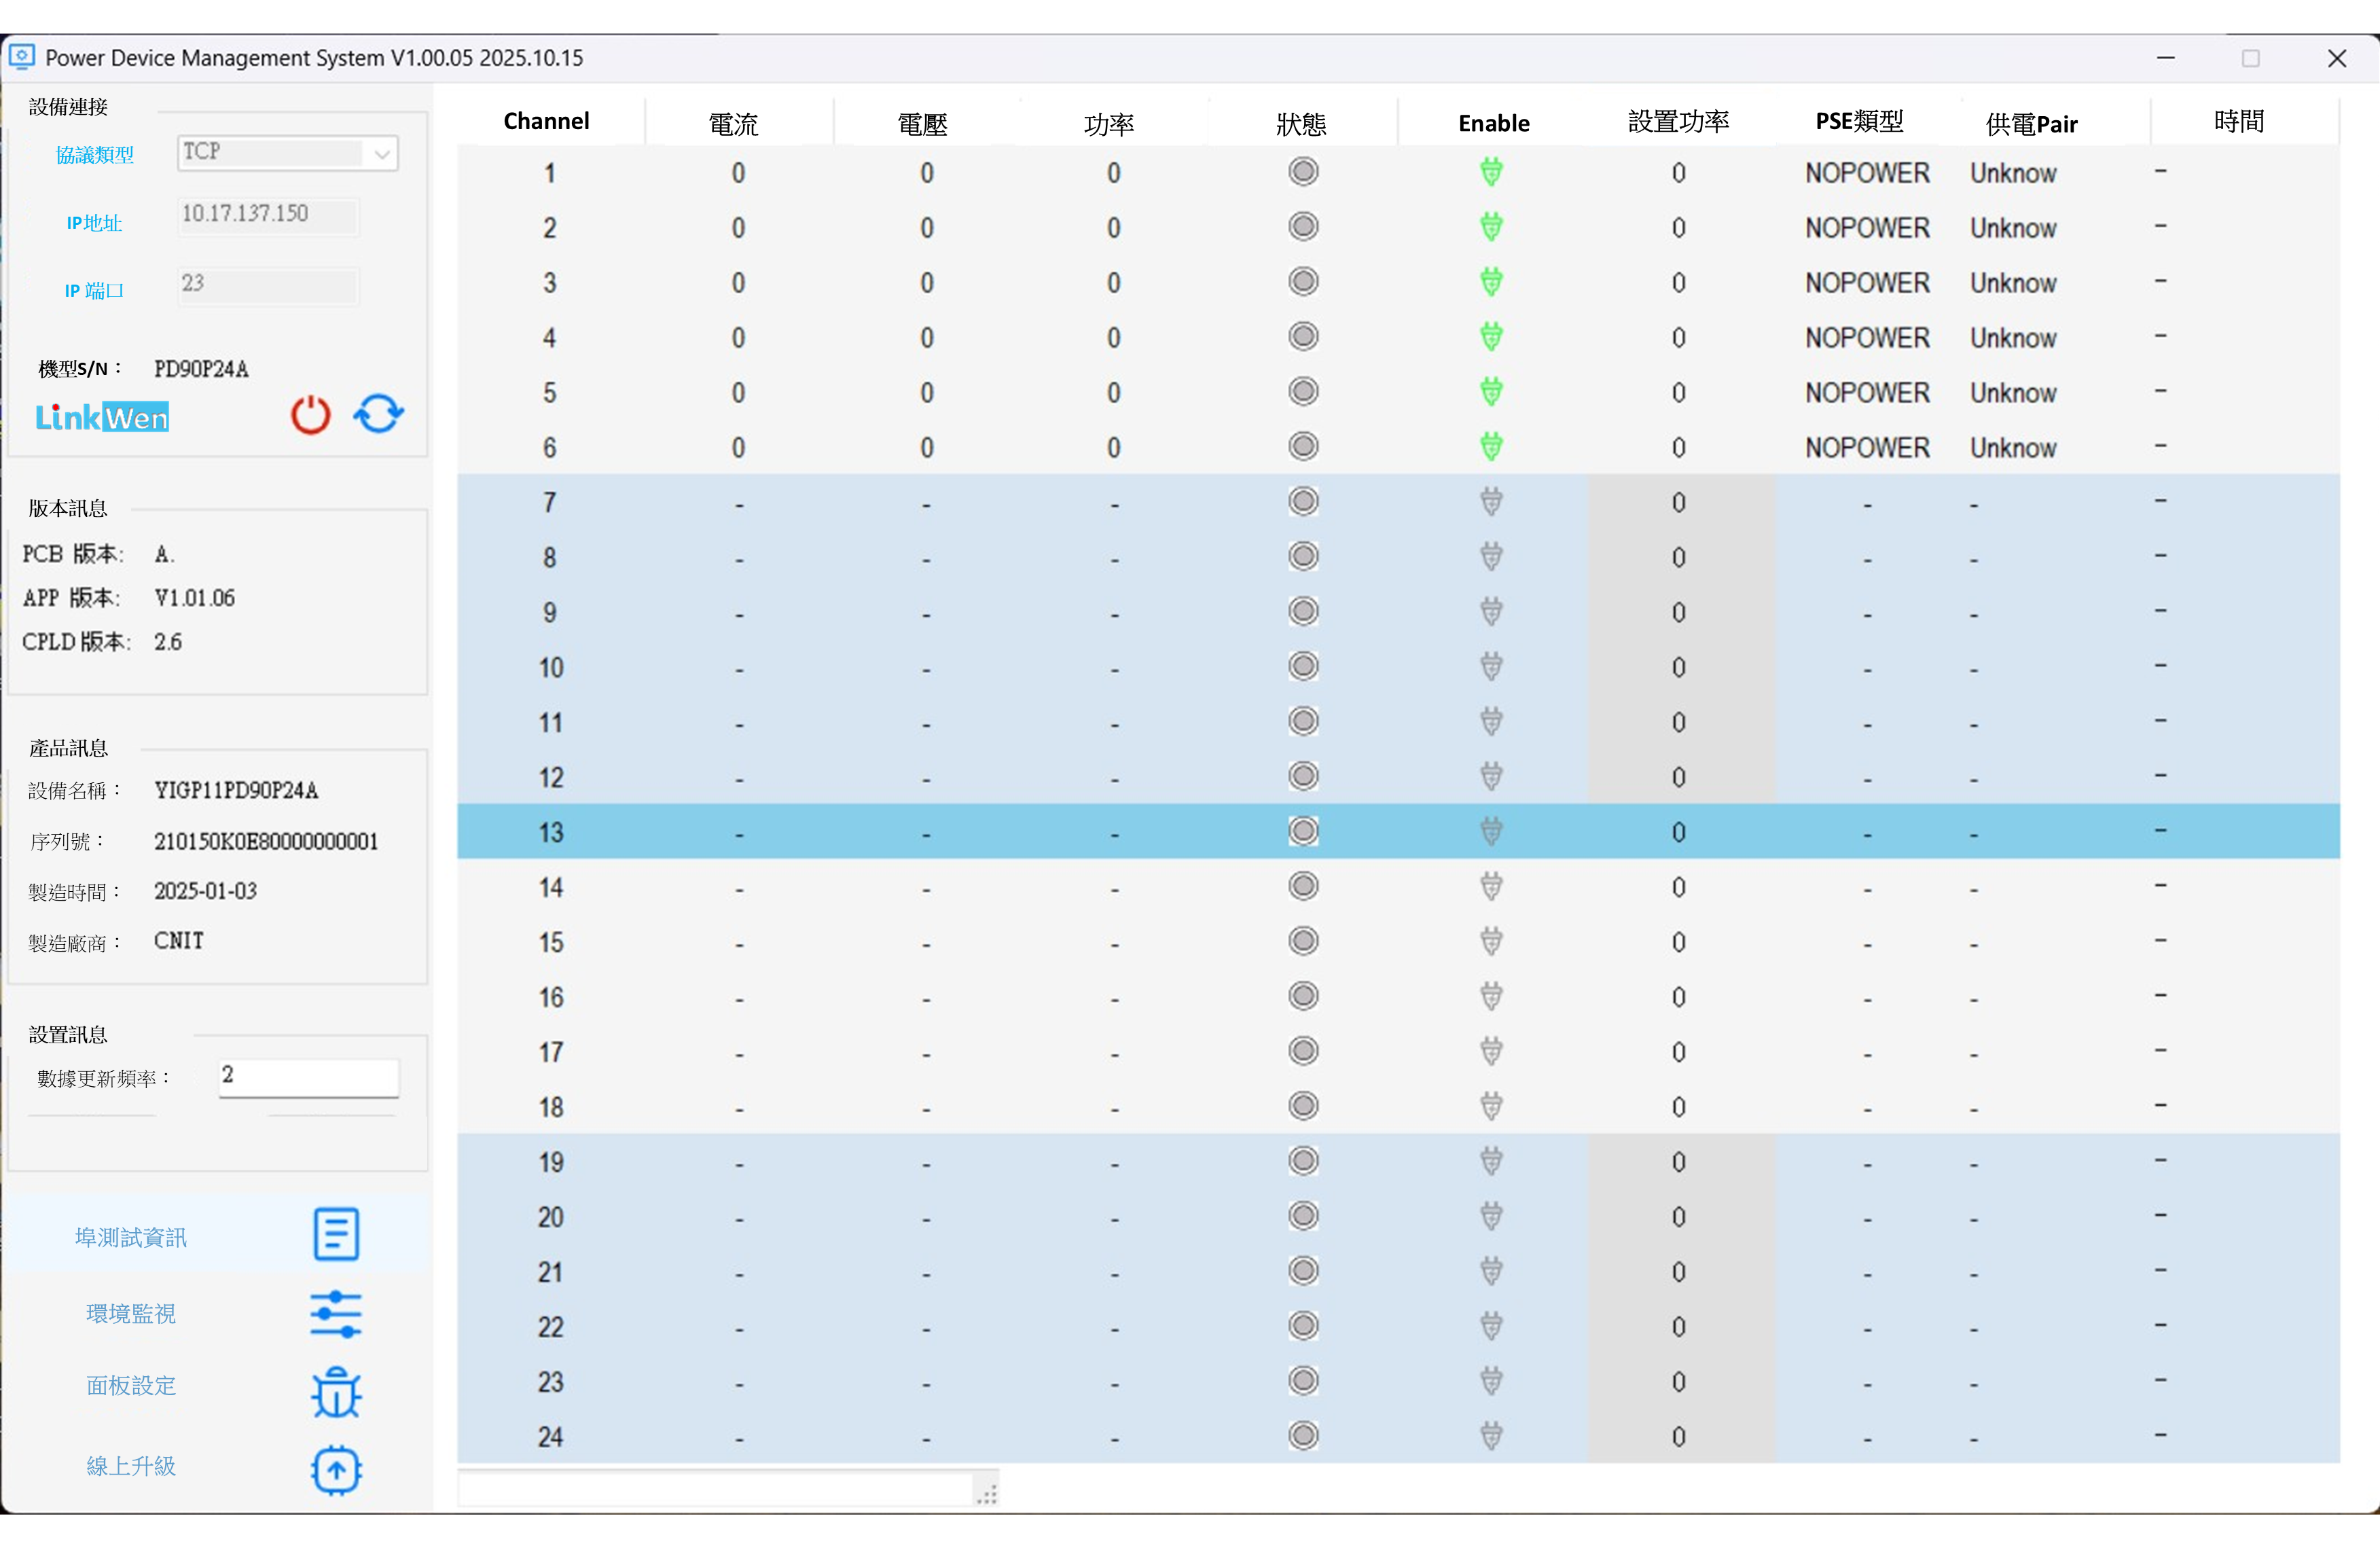The height and width of the screenshot is (1567, 2380).
Task: Click the Enable column header
Action: (1493, 123)
